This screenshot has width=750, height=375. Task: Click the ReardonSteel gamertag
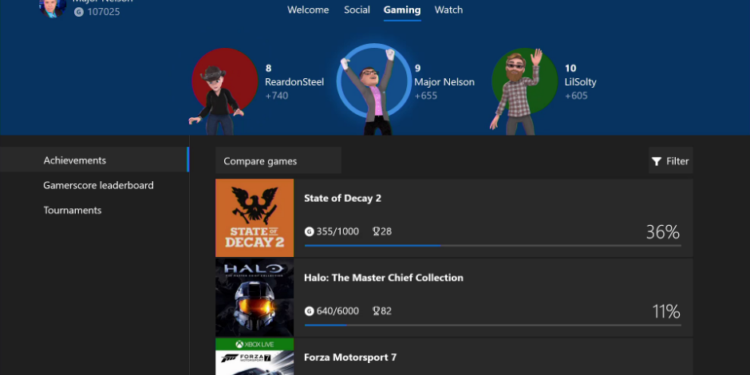pyautogui.click(x=294, y=82)
